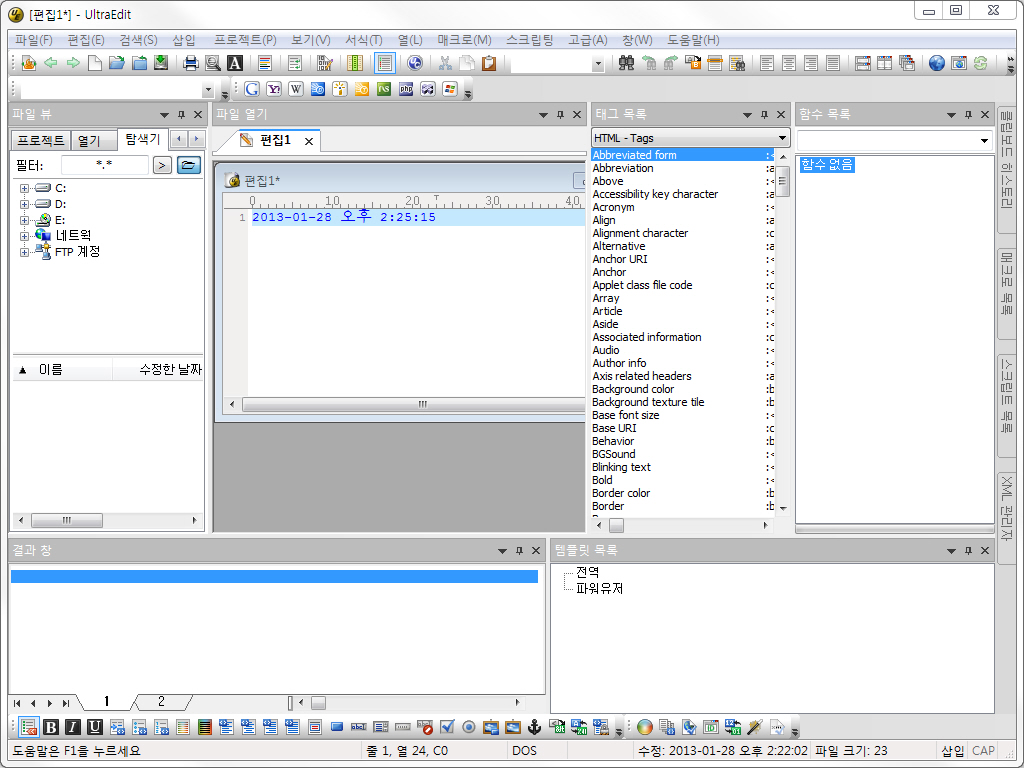Click the 이름 column header
This screenshot has width=1024, height=768.
(x=62, y=370)
